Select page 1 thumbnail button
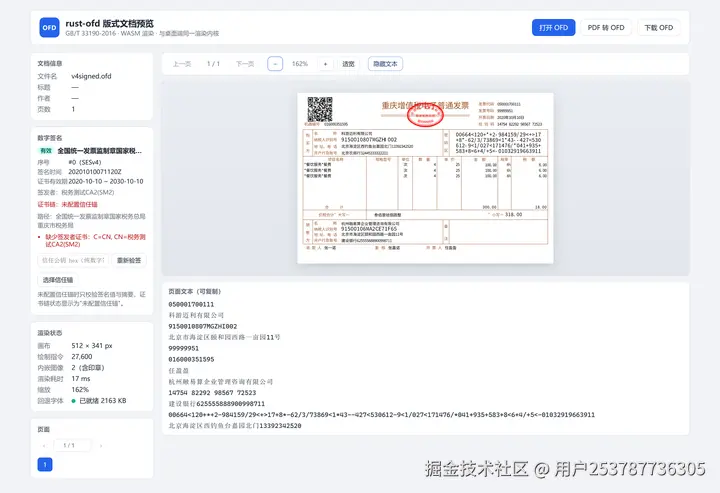Image resolution: width=720 pixels, height=493 pixels. 45,465
